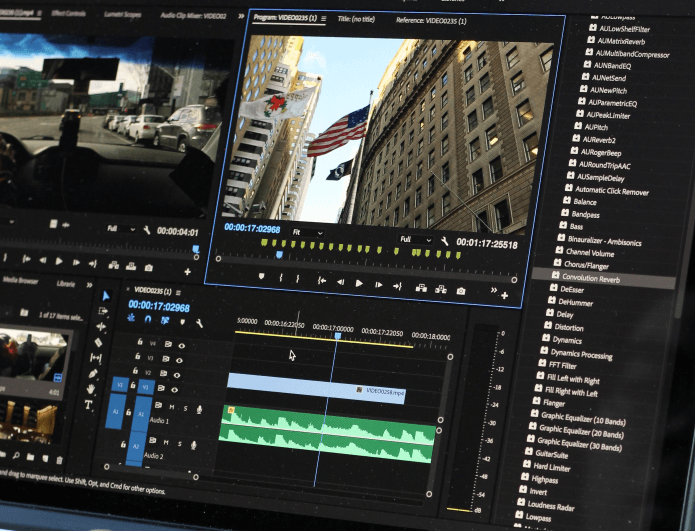Open Timeline display settings wrench
Viewport: 695px width, 531px height.
tap(199, 323)
